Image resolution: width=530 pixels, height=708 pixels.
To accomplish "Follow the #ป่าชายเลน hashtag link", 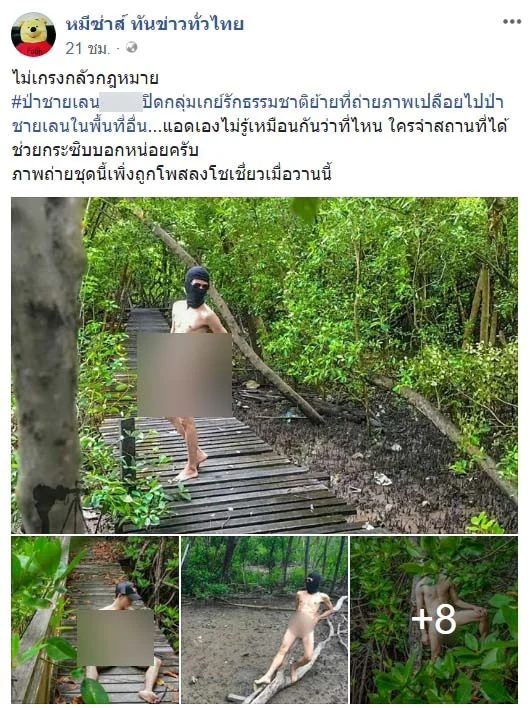I will (55, 102).
